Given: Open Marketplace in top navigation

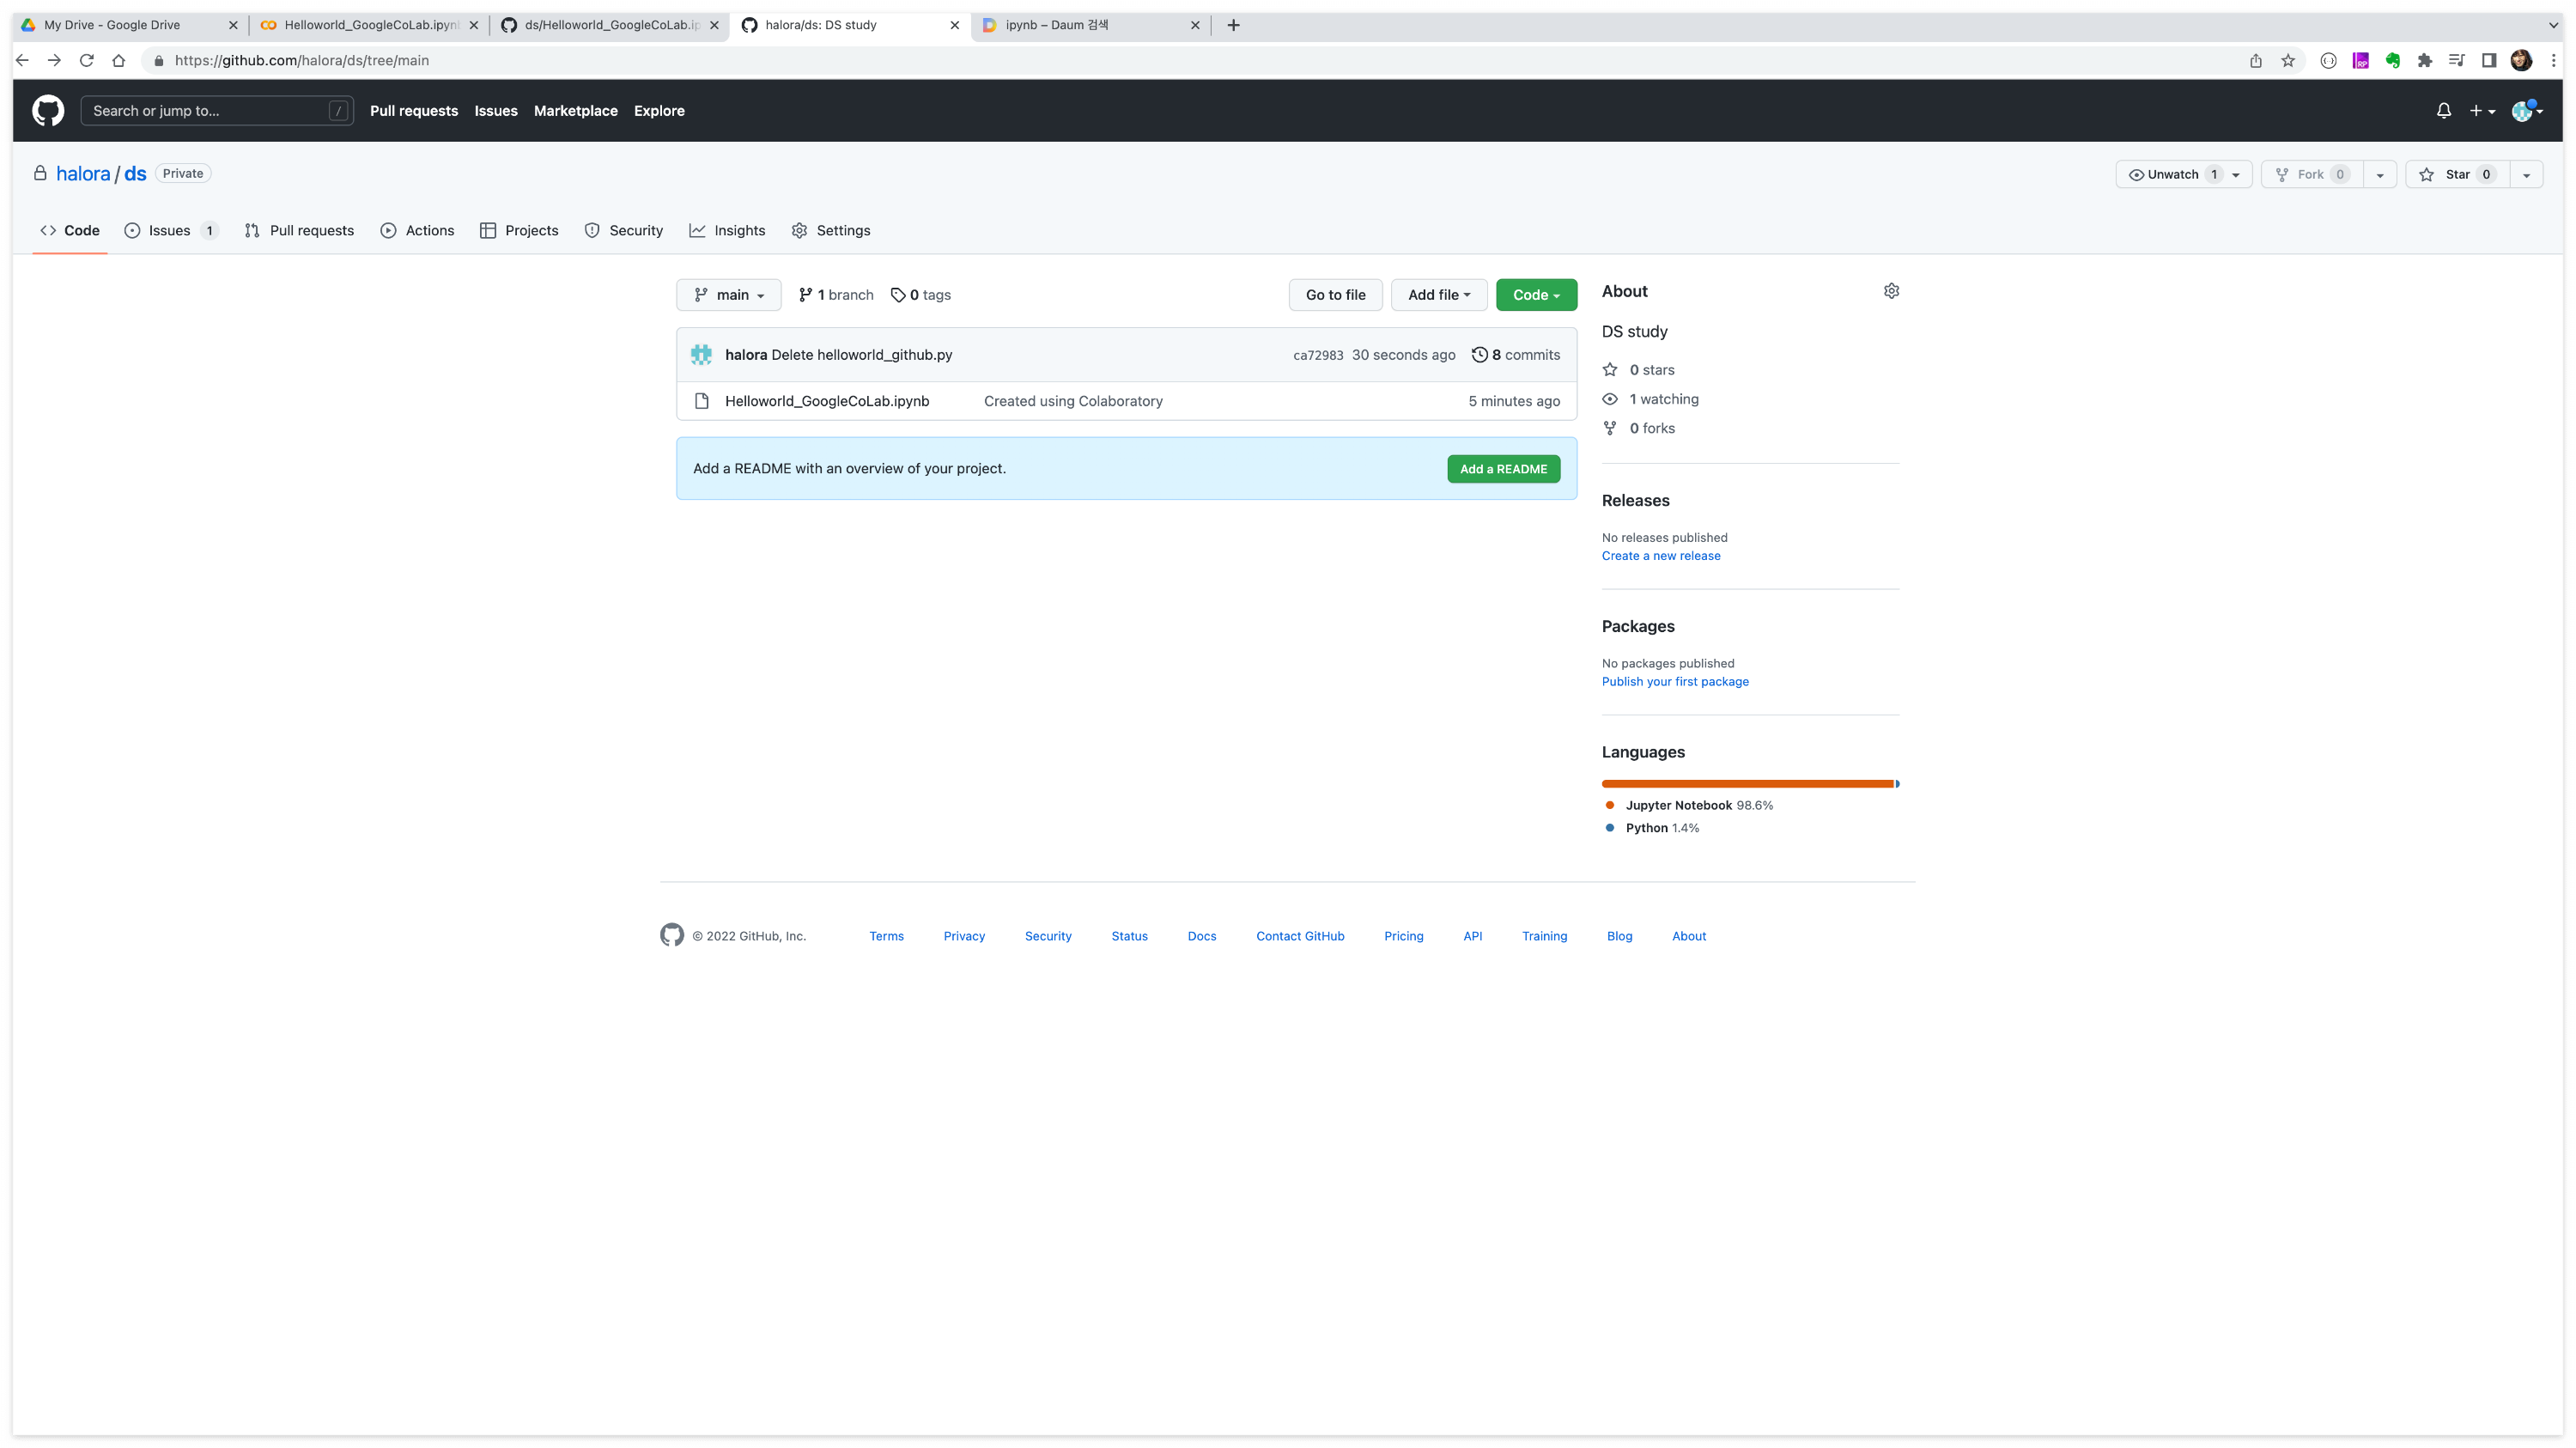Looking at the screenshot, I should click(576, 111).
